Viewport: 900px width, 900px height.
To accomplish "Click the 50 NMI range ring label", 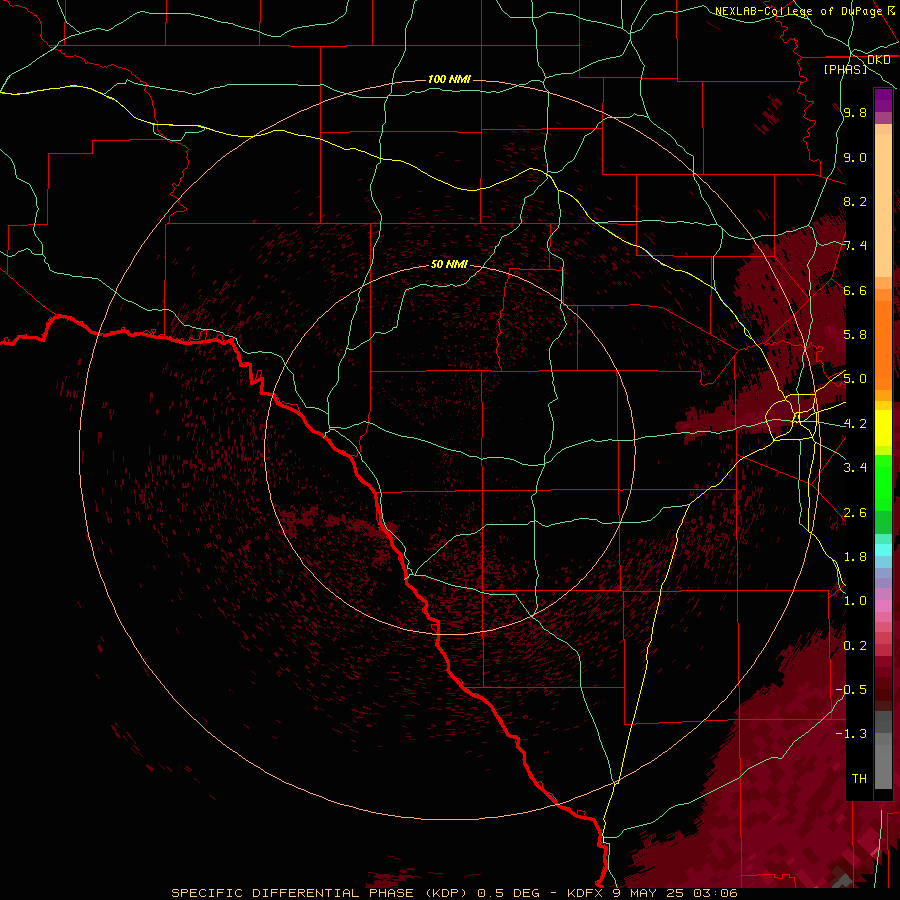I will pos(449,265).
